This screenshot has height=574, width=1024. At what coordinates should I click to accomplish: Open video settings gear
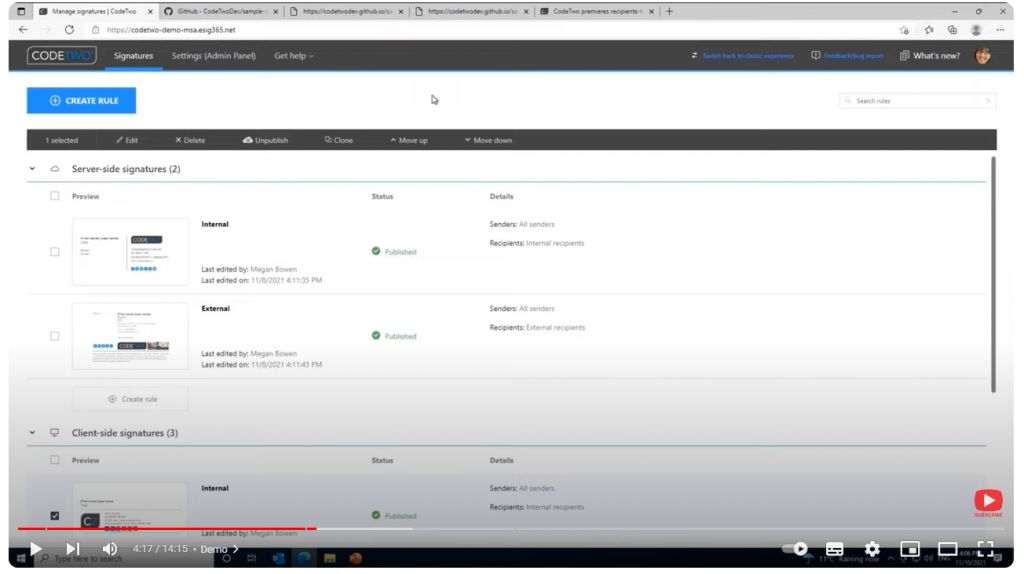[x=872, y=549]
